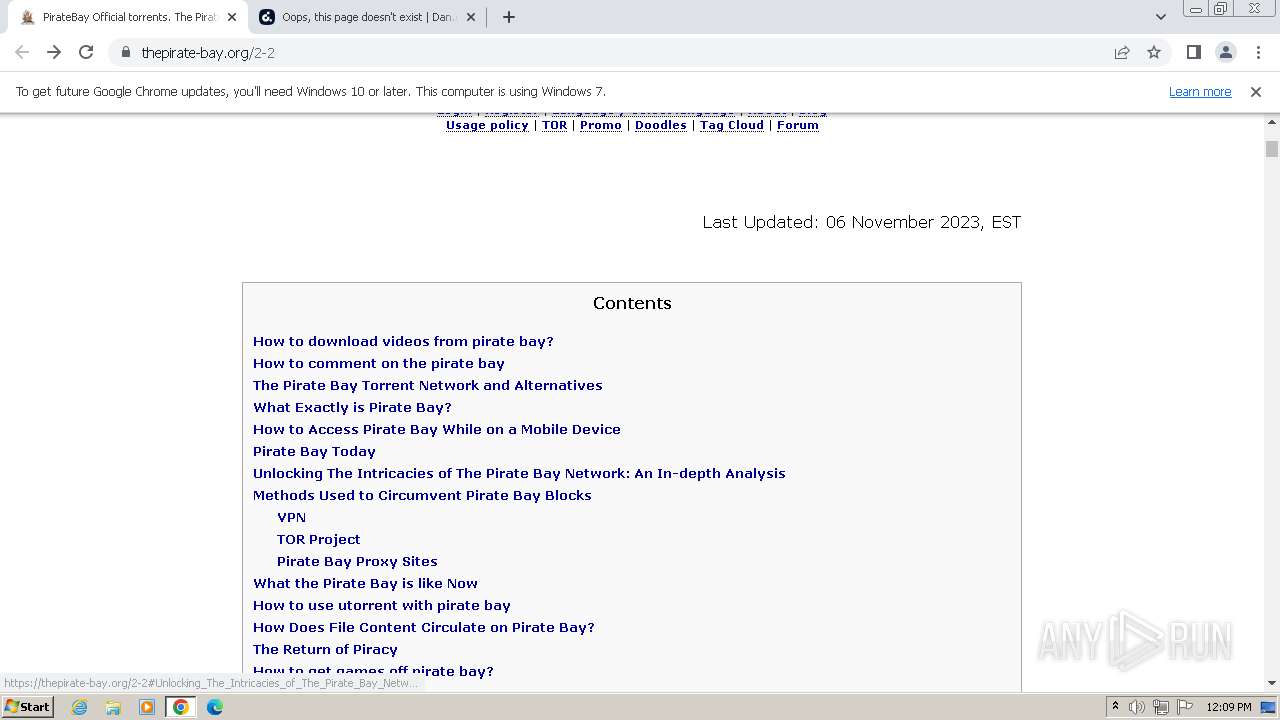
Task: Jump to 'The Return of Piracy'
Action: [325, 649]
